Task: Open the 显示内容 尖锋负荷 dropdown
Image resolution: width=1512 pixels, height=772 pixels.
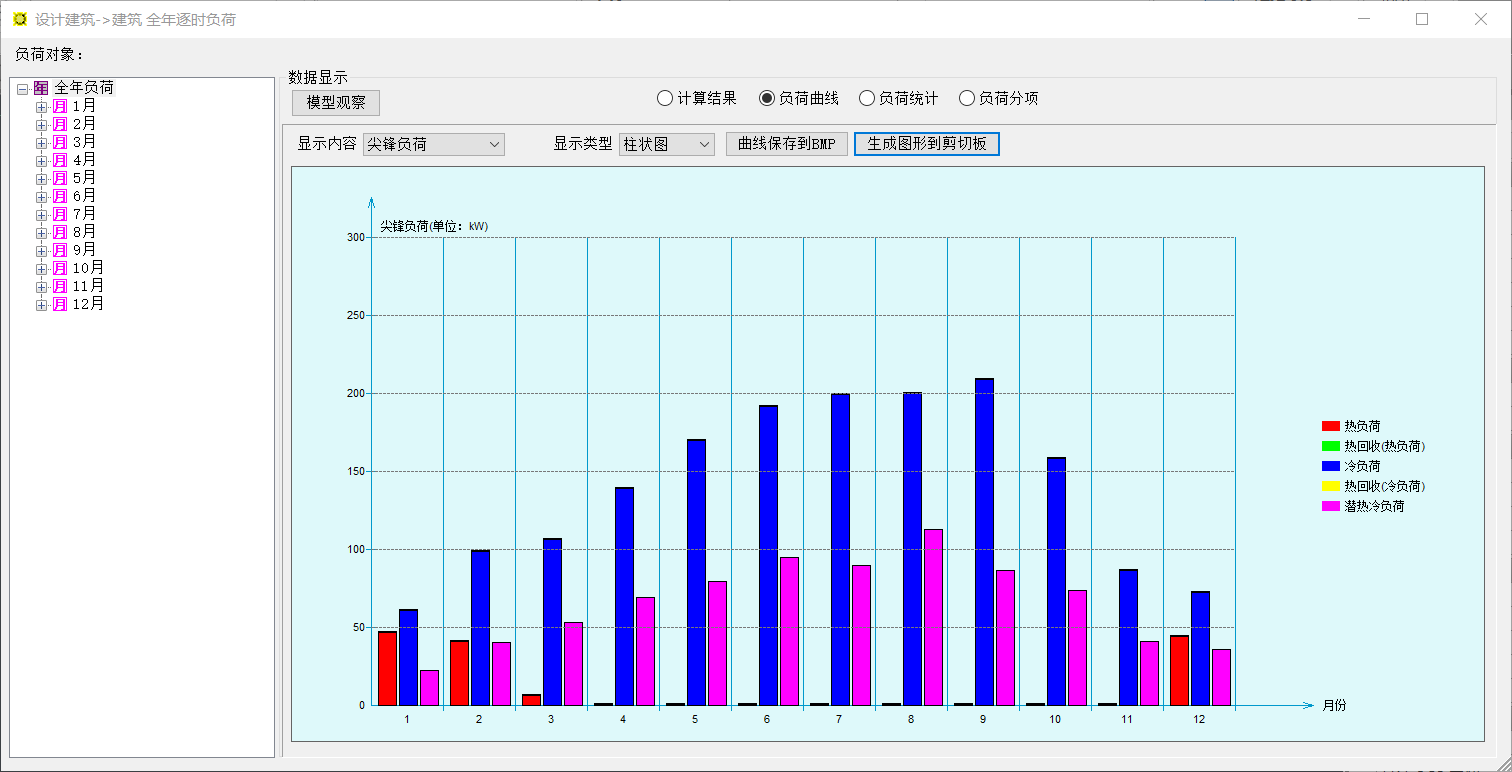Action: point(433,144)
